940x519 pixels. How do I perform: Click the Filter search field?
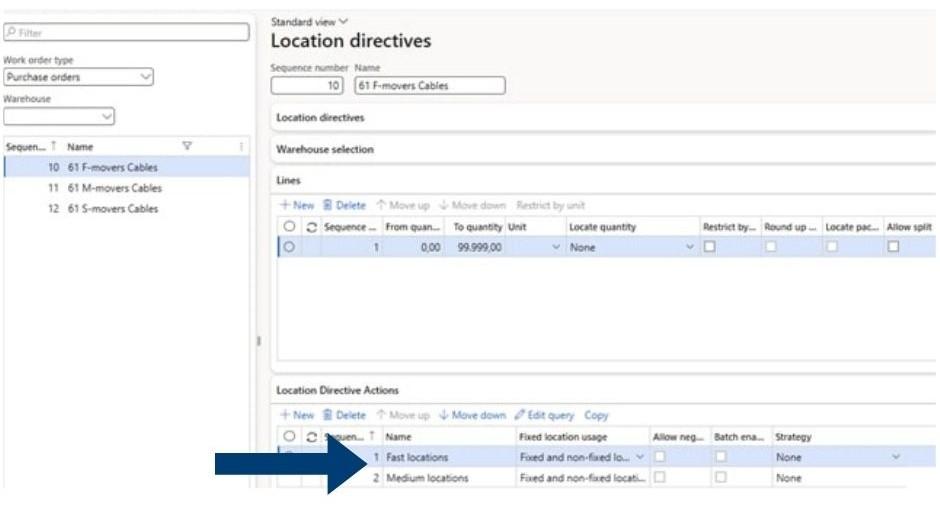click(x=126, y=33)
